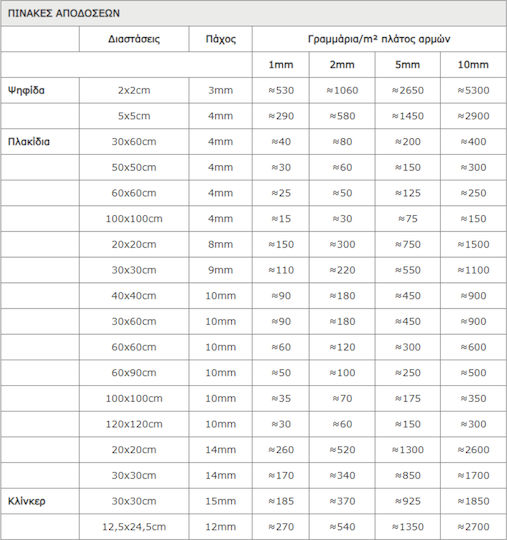
Task: Click the ≈925 value cell
Action: (x=407, y=501)
